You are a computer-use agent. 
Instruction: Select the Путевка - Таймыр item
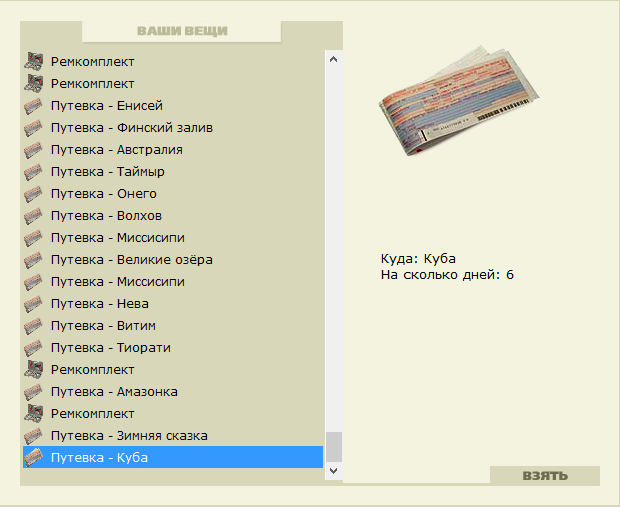tap(173, 172)
